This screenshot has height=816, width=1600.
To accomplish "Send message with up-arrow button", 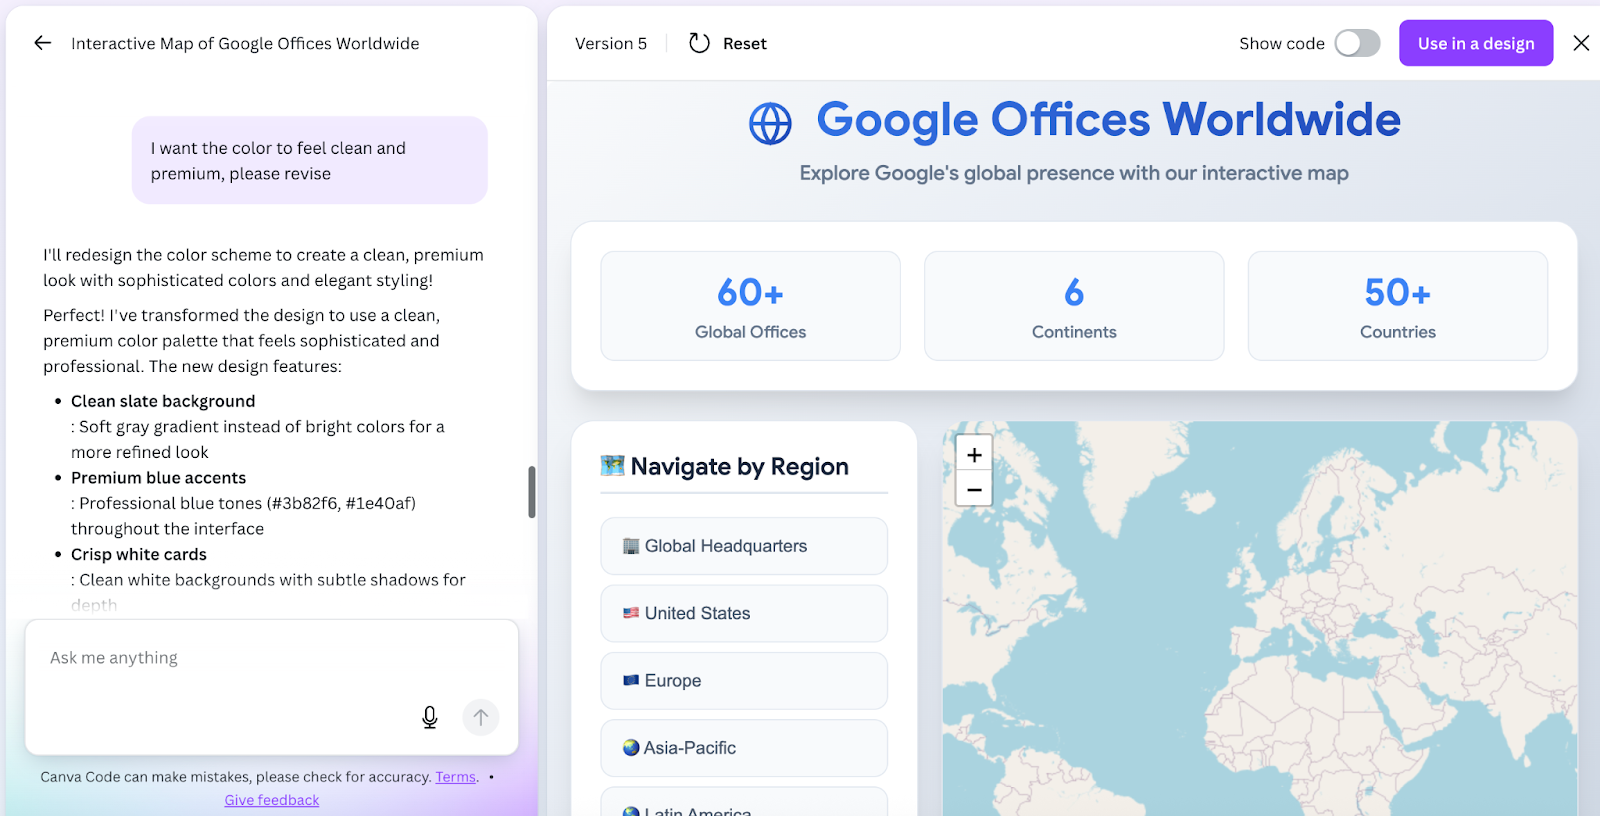I will 481,717.
